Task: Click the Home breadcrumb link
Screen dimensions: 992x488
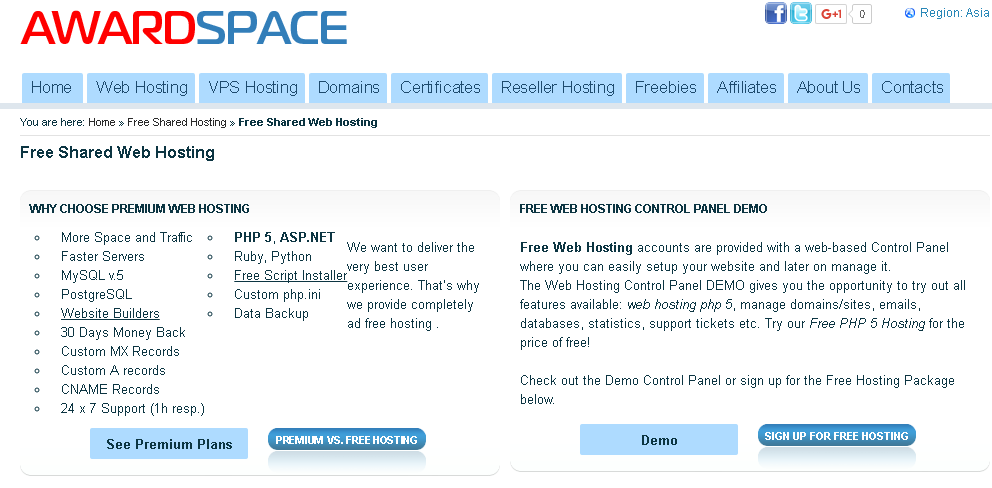Action: (x=101, y=122)
